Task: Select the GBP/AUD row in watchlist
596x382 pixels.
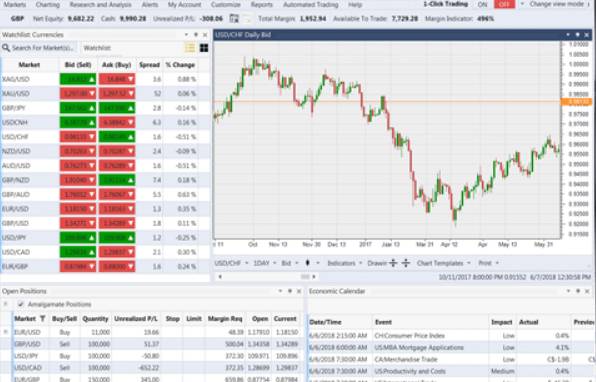Action: tap(105, 195)
